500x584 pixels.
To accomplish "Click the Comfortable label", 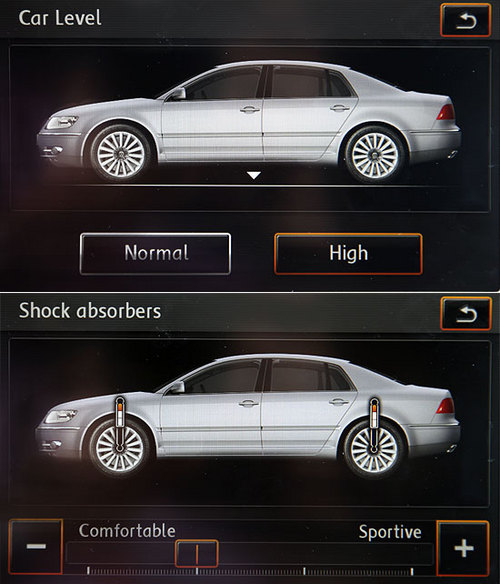I will 127,531.
